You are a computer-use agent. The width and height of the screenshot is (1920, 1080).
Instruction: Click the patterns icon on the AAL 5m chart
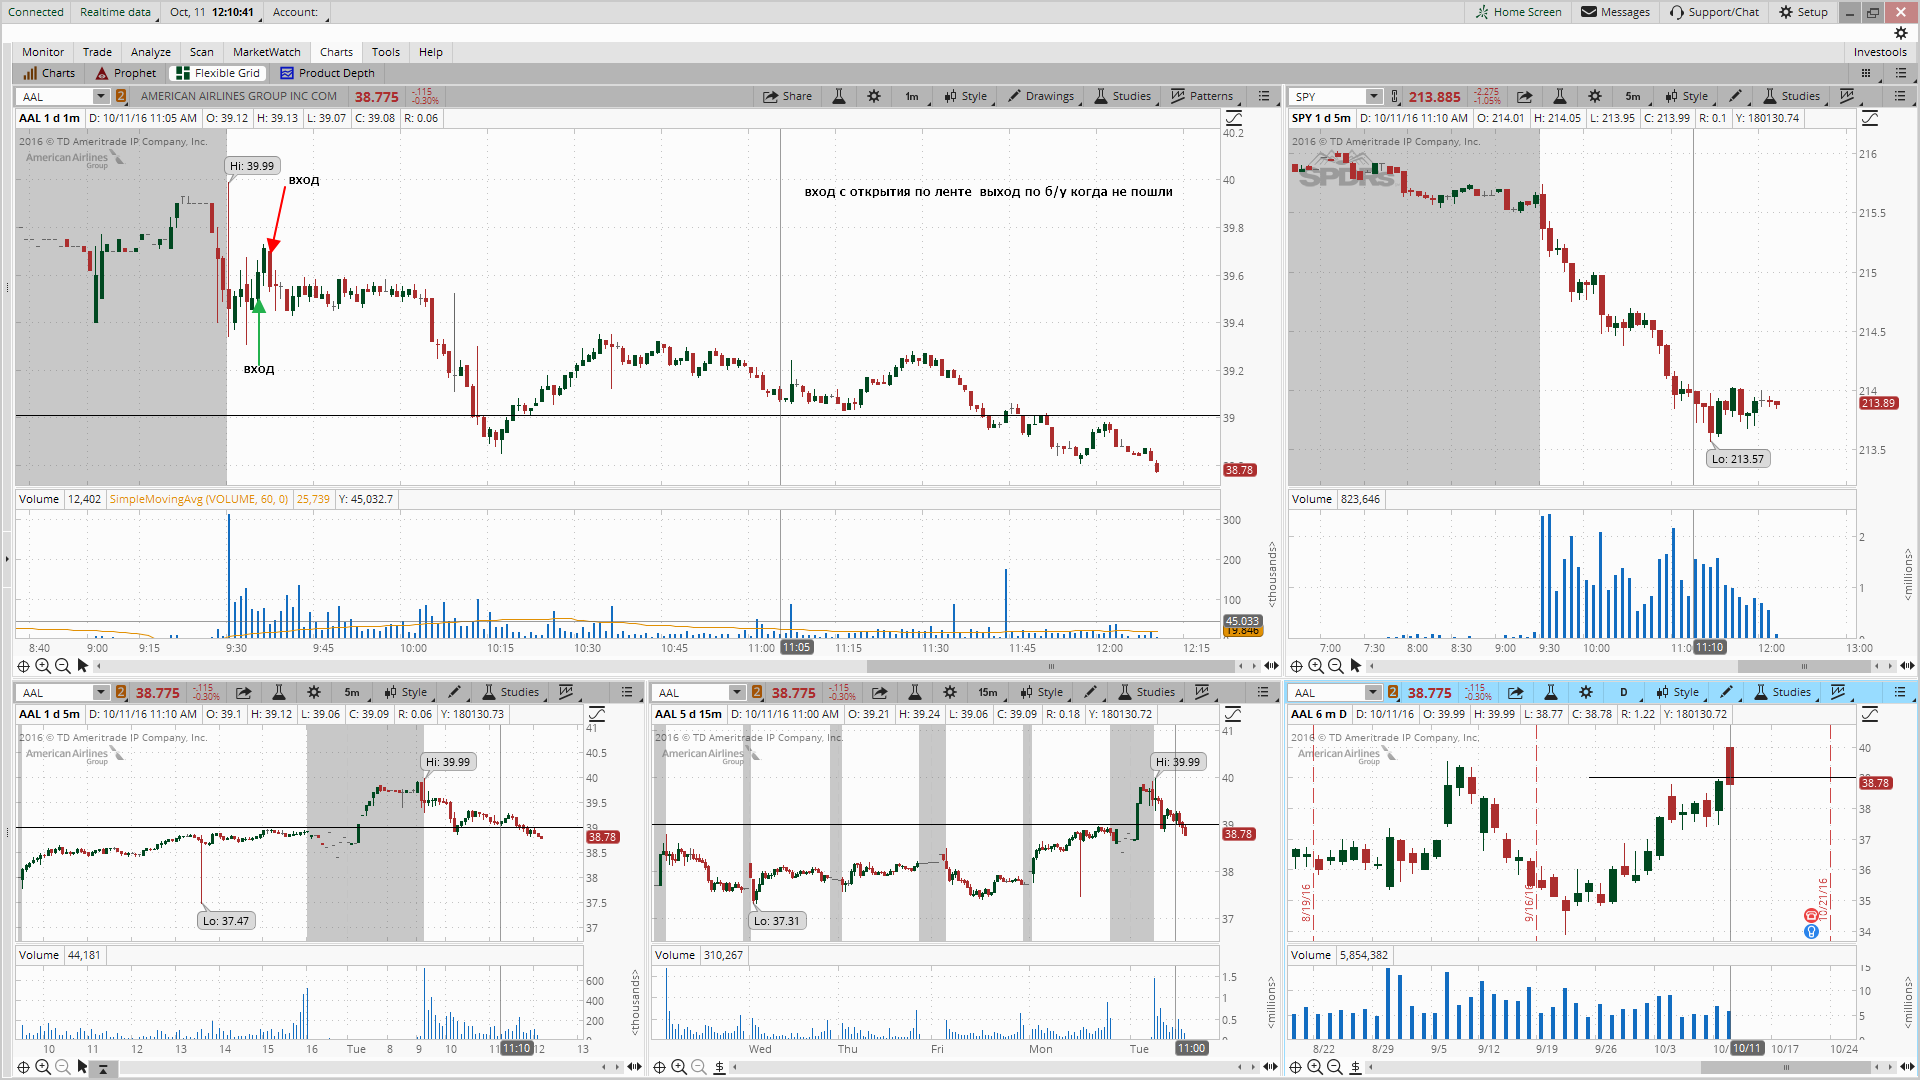tap(566, 692)
